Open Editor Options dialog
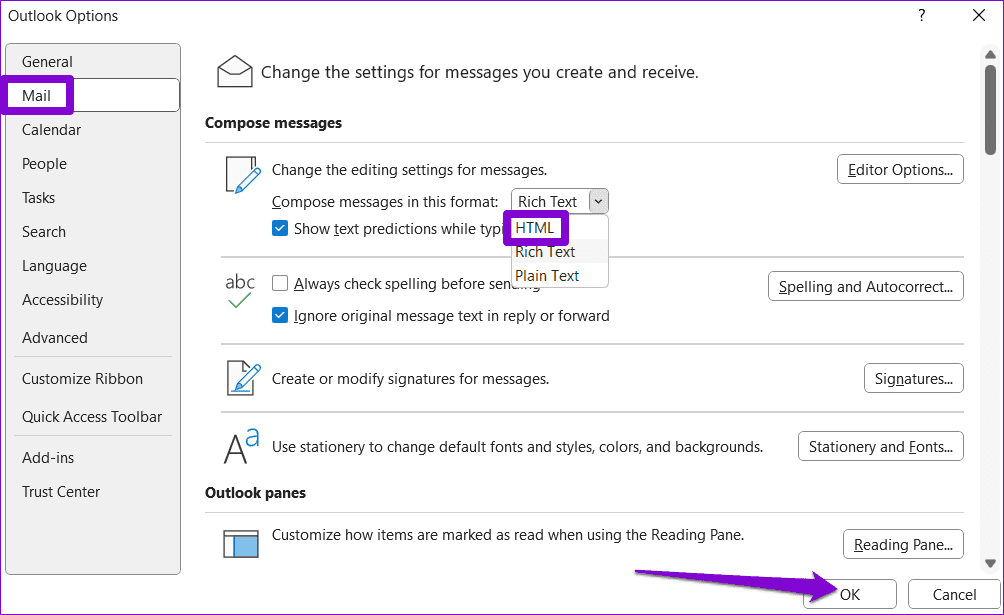Screen dimensions: 1004x615 pos(900,169)
